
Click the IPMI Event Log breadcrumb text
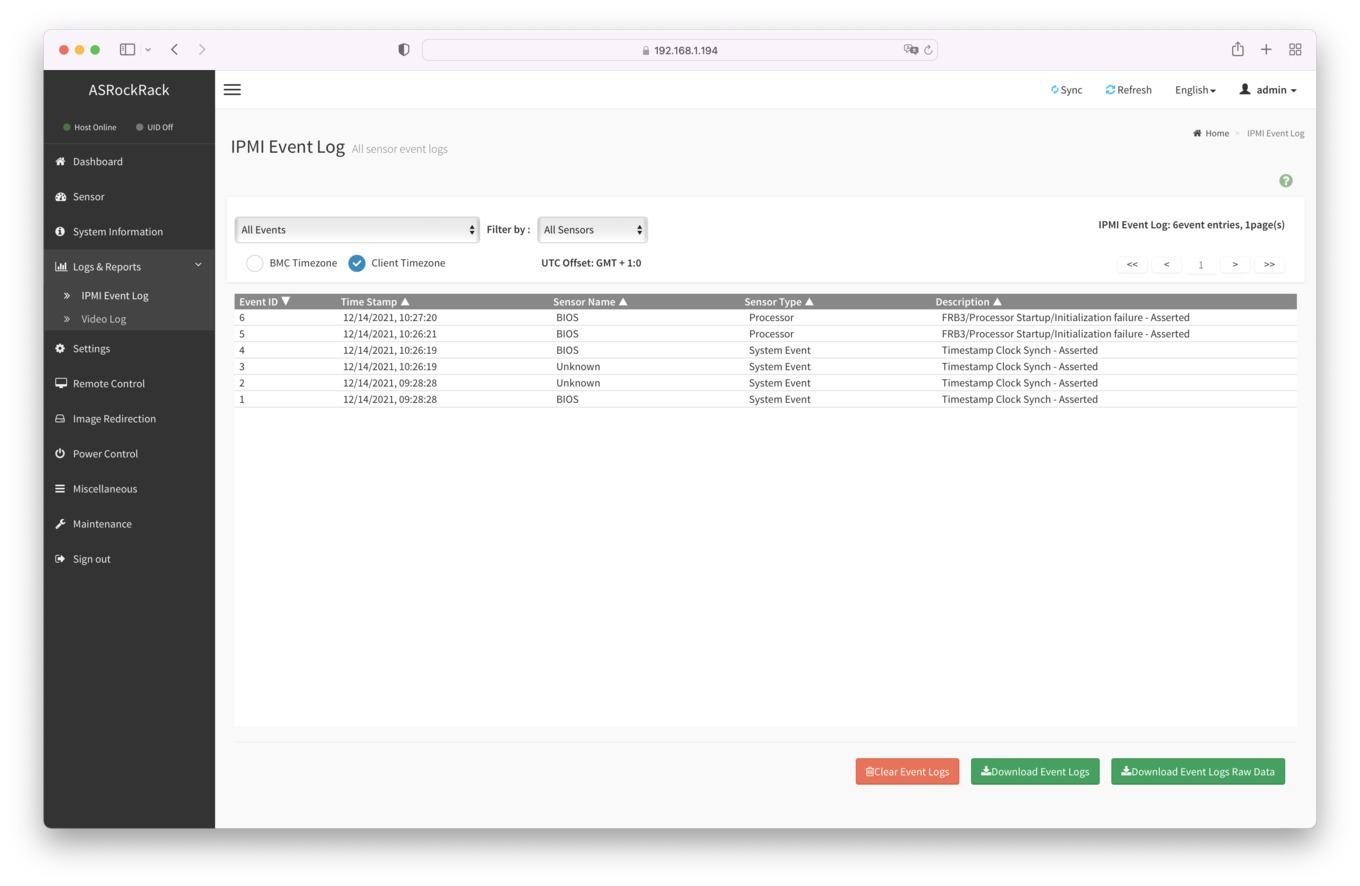tap(1275, 133)
